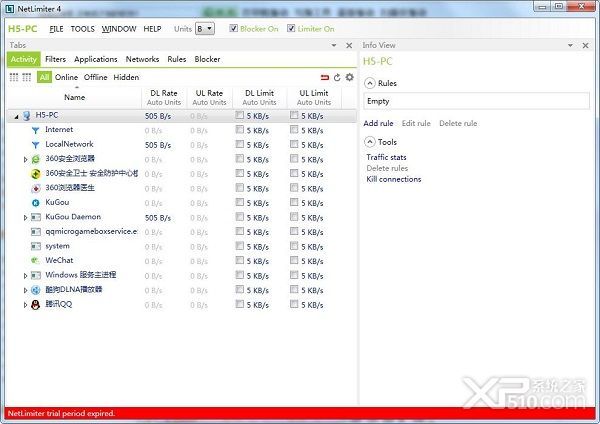Enable DL Limit checkbox for Internet row
Screen dimensions: 600x424
click(240, 130)
